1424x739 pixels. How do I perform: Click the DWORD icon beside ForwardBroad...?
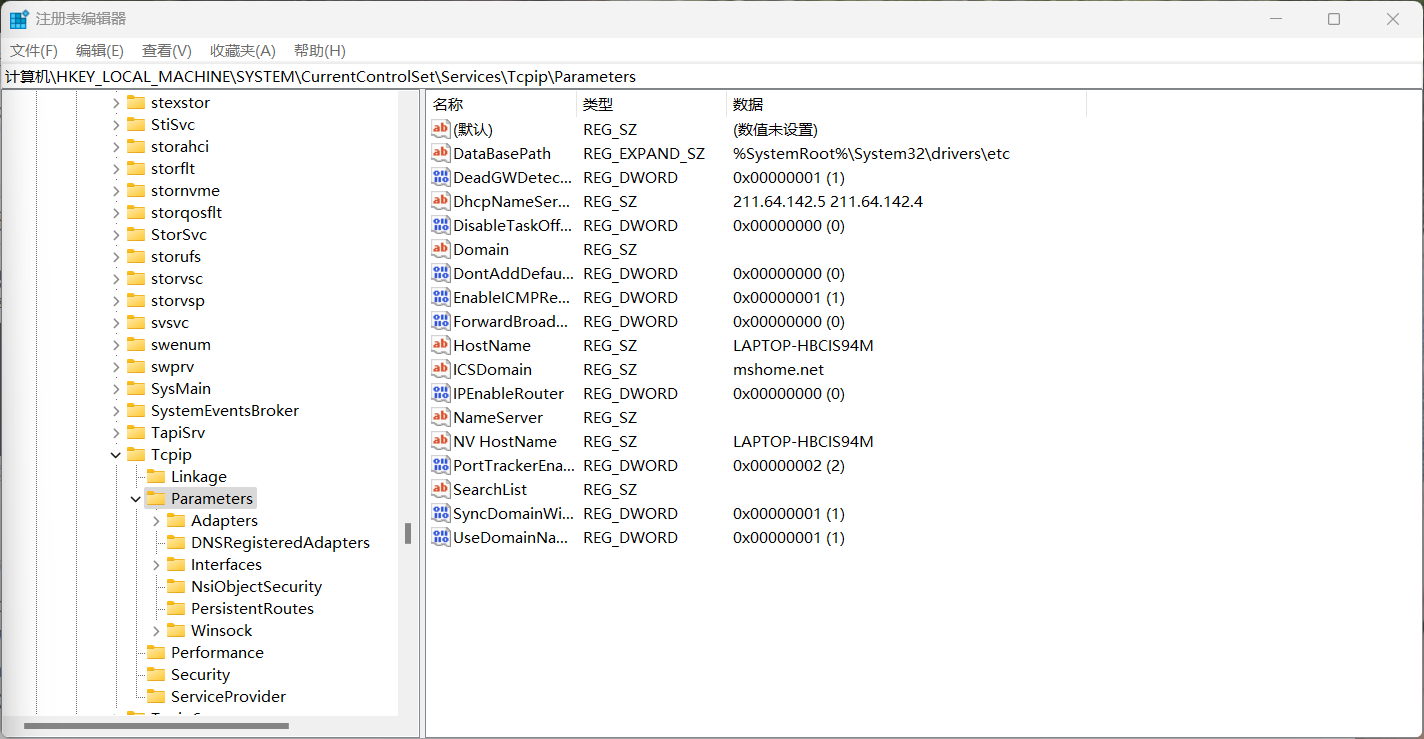tap(441, 321)
